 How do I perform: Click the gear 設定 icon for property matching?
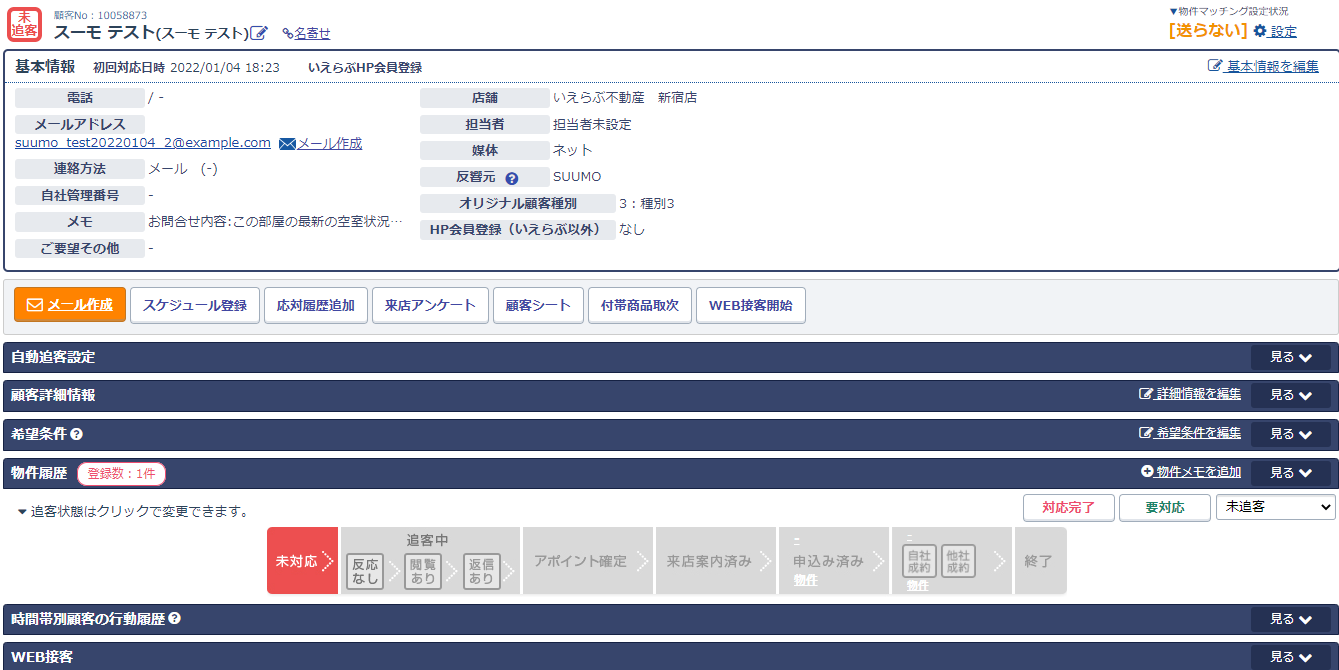point(1260,31)
